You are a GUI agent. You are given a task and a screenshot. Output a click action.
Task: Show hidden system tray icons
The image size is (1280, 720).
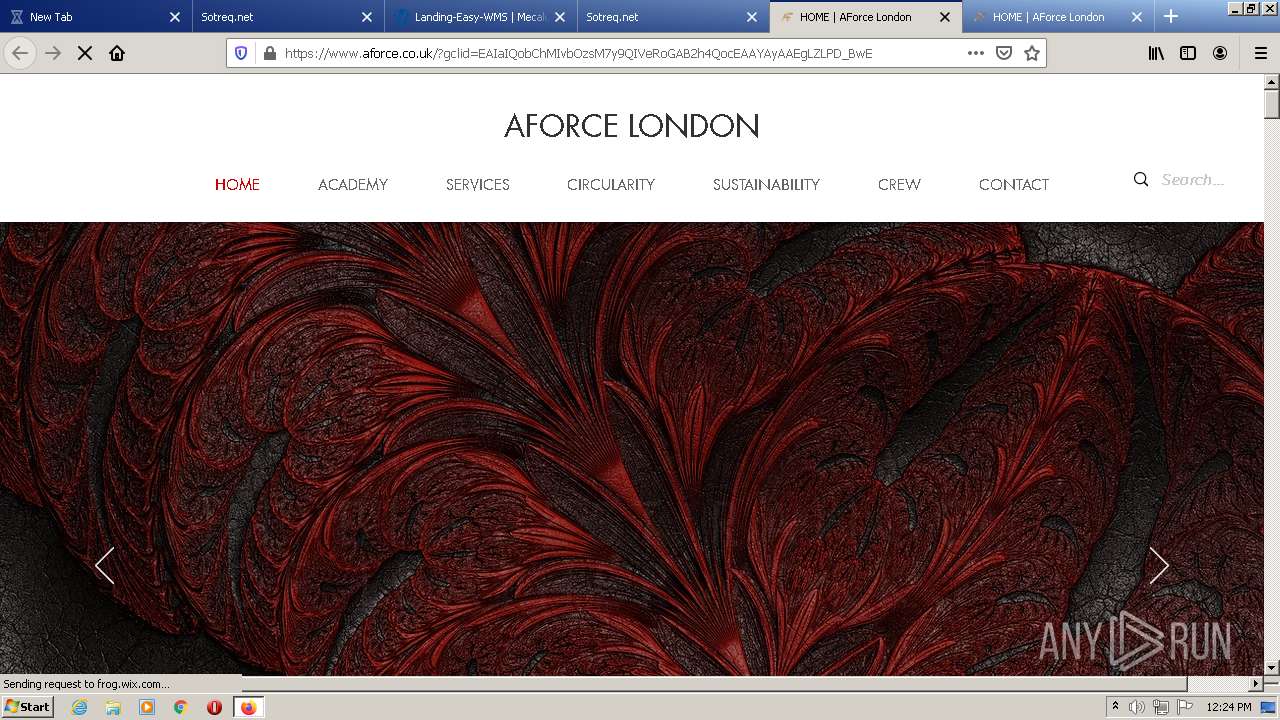tap(1115, 707)
